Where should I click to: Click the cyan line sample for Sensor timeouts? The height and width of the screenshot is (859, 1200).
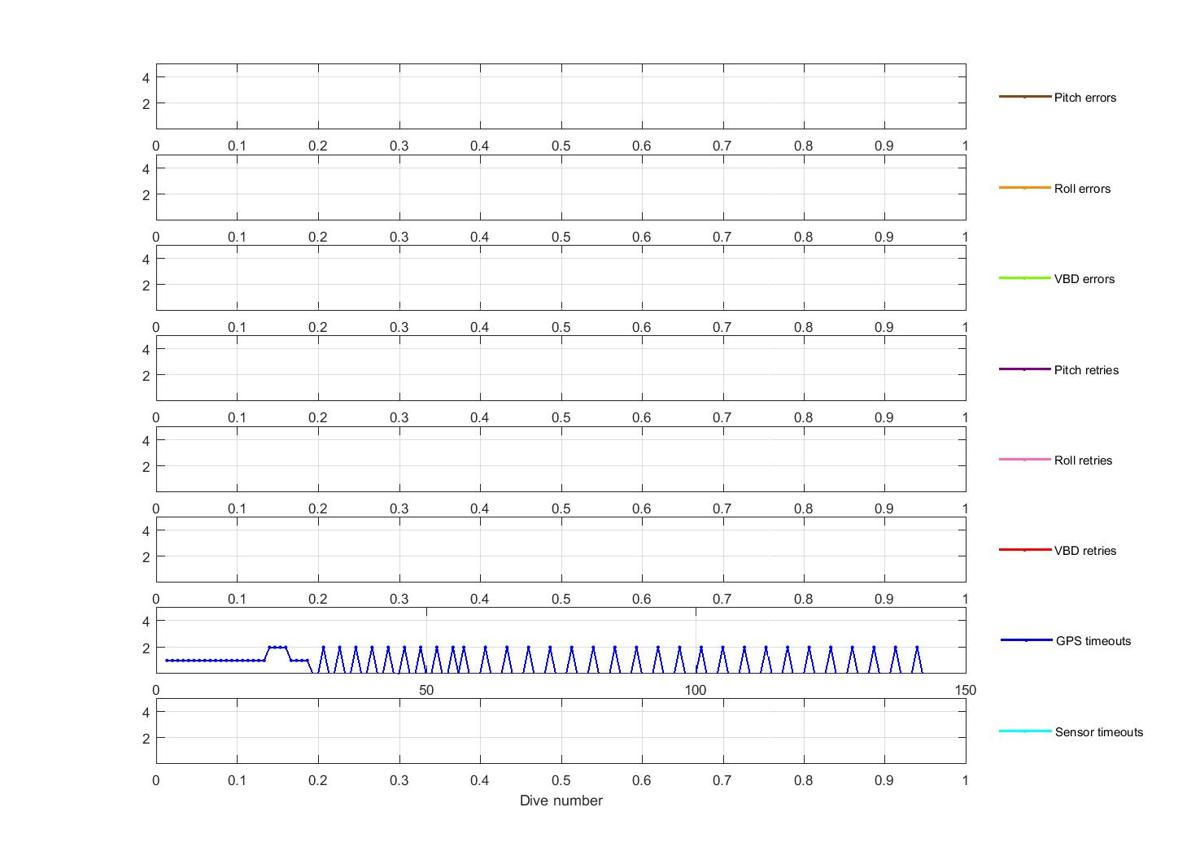point(1024,731)
